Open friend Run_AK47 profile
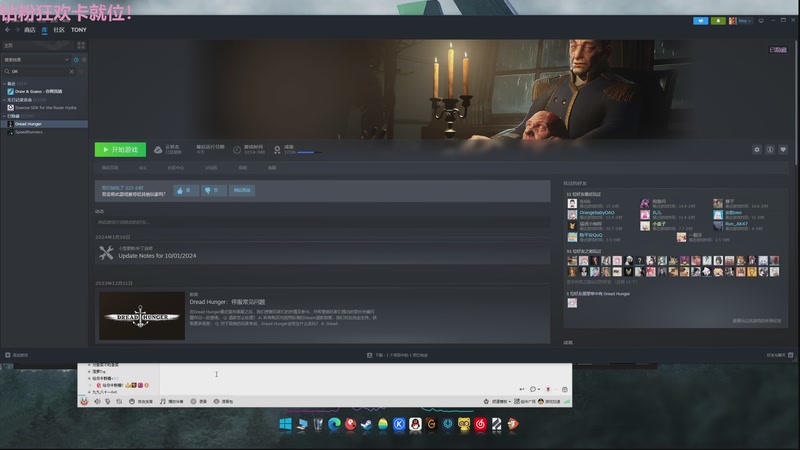Viewport: 800px width, 450px height. (736, 224)
